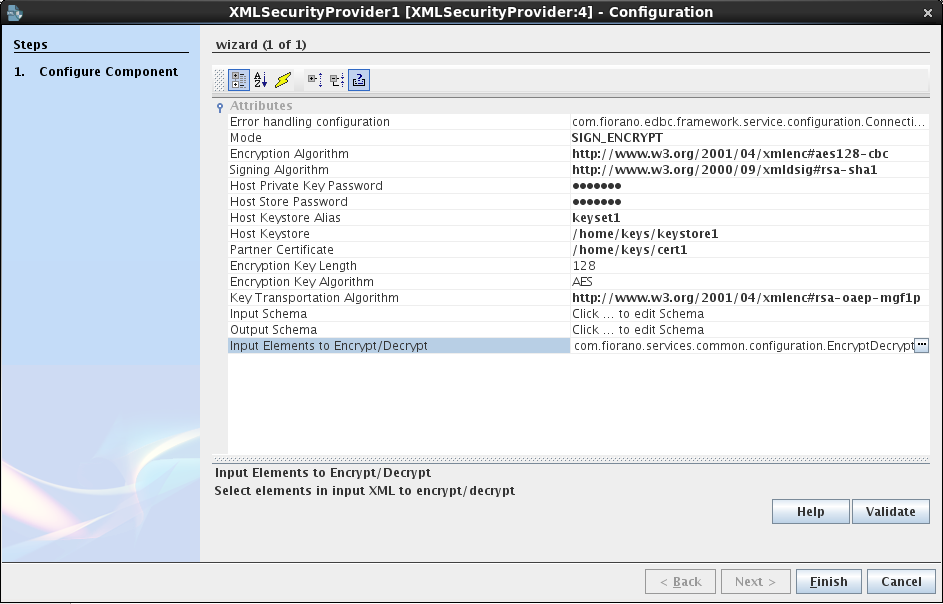Select Host Store Password label

[289, 202]
